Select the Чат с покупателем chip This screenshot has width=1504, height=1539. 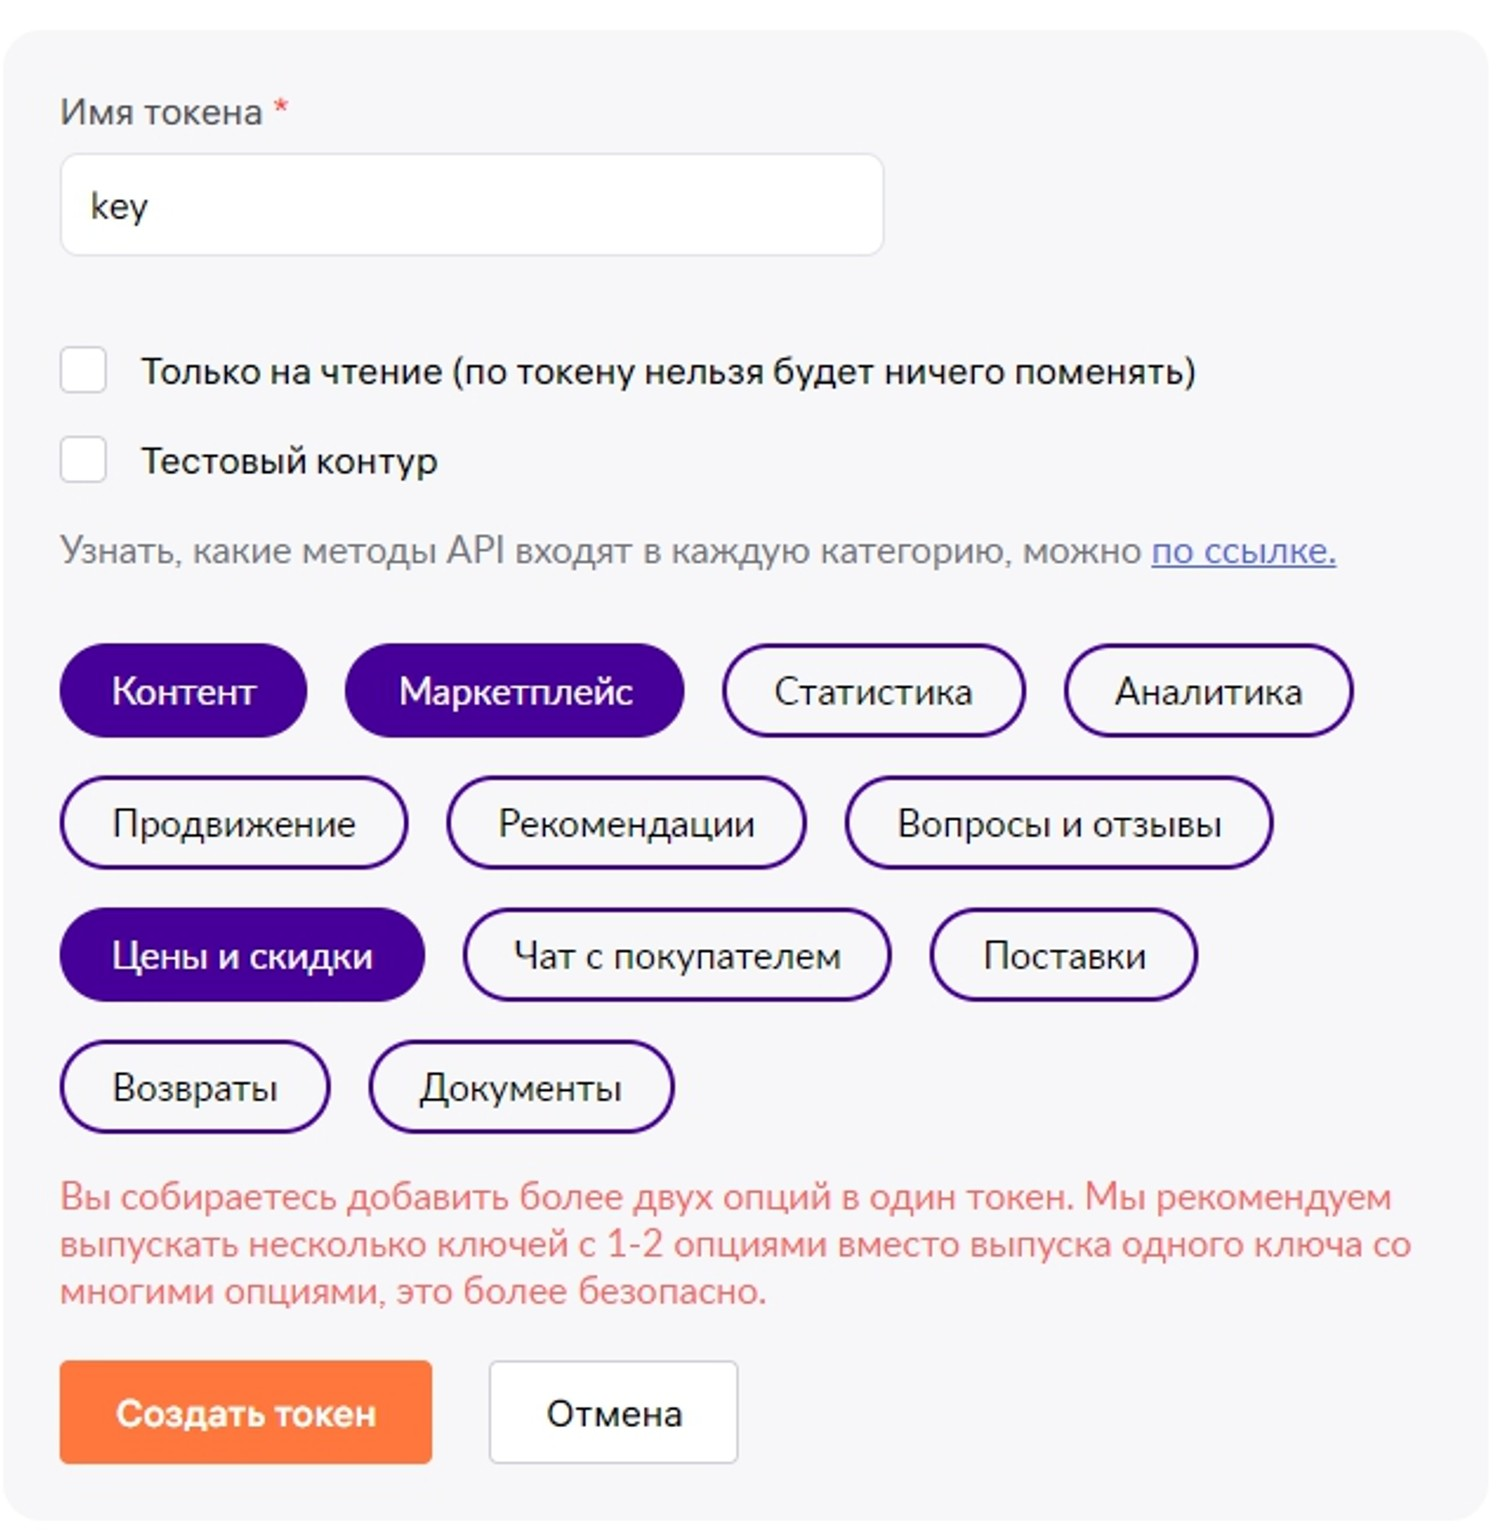pyautogui.click(x=677, y=955)
